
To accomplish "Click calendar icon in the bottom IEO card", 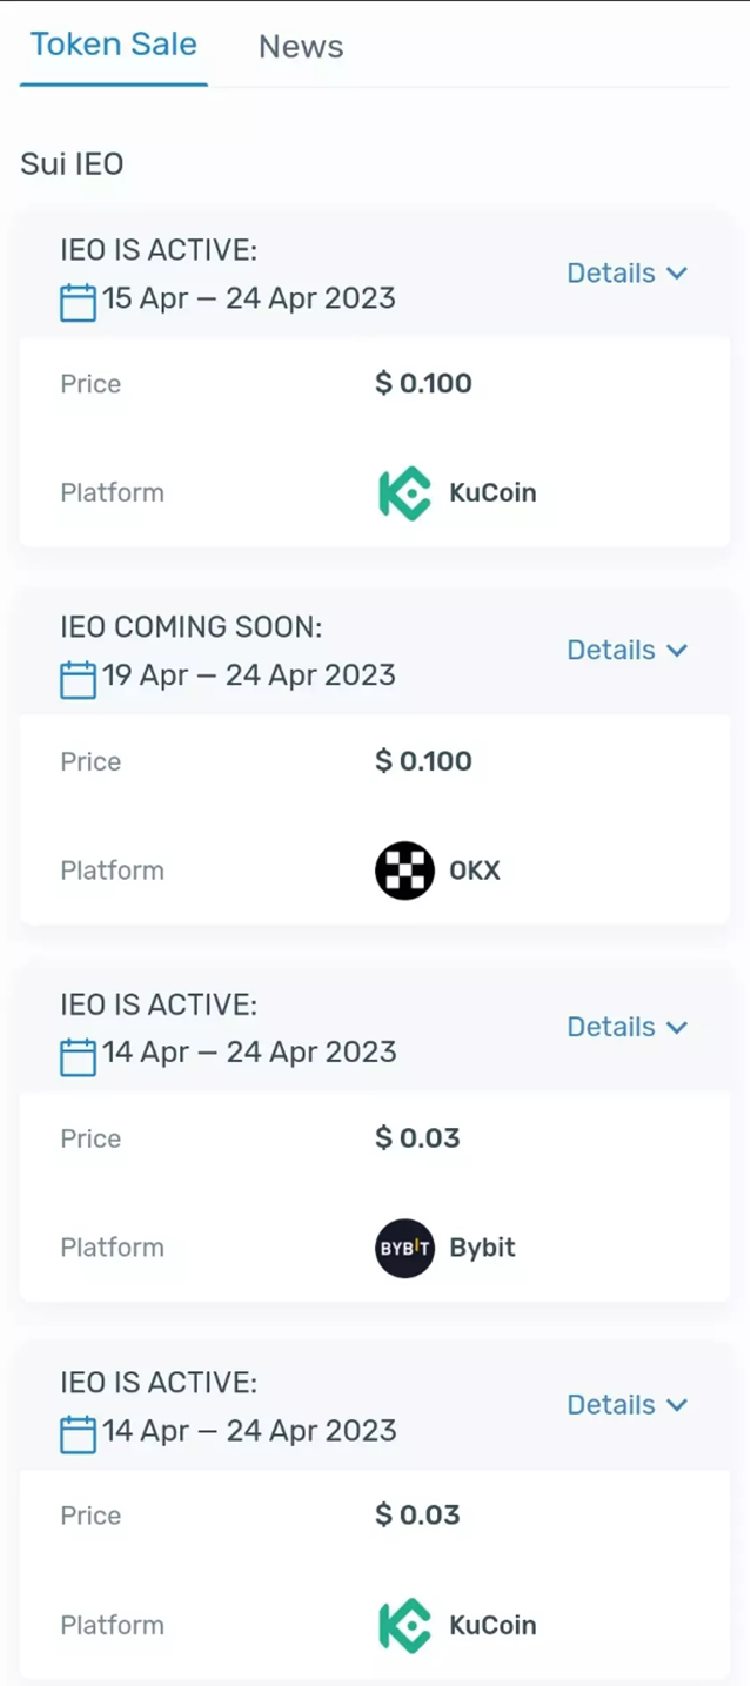I will (x=78, y=1434).
